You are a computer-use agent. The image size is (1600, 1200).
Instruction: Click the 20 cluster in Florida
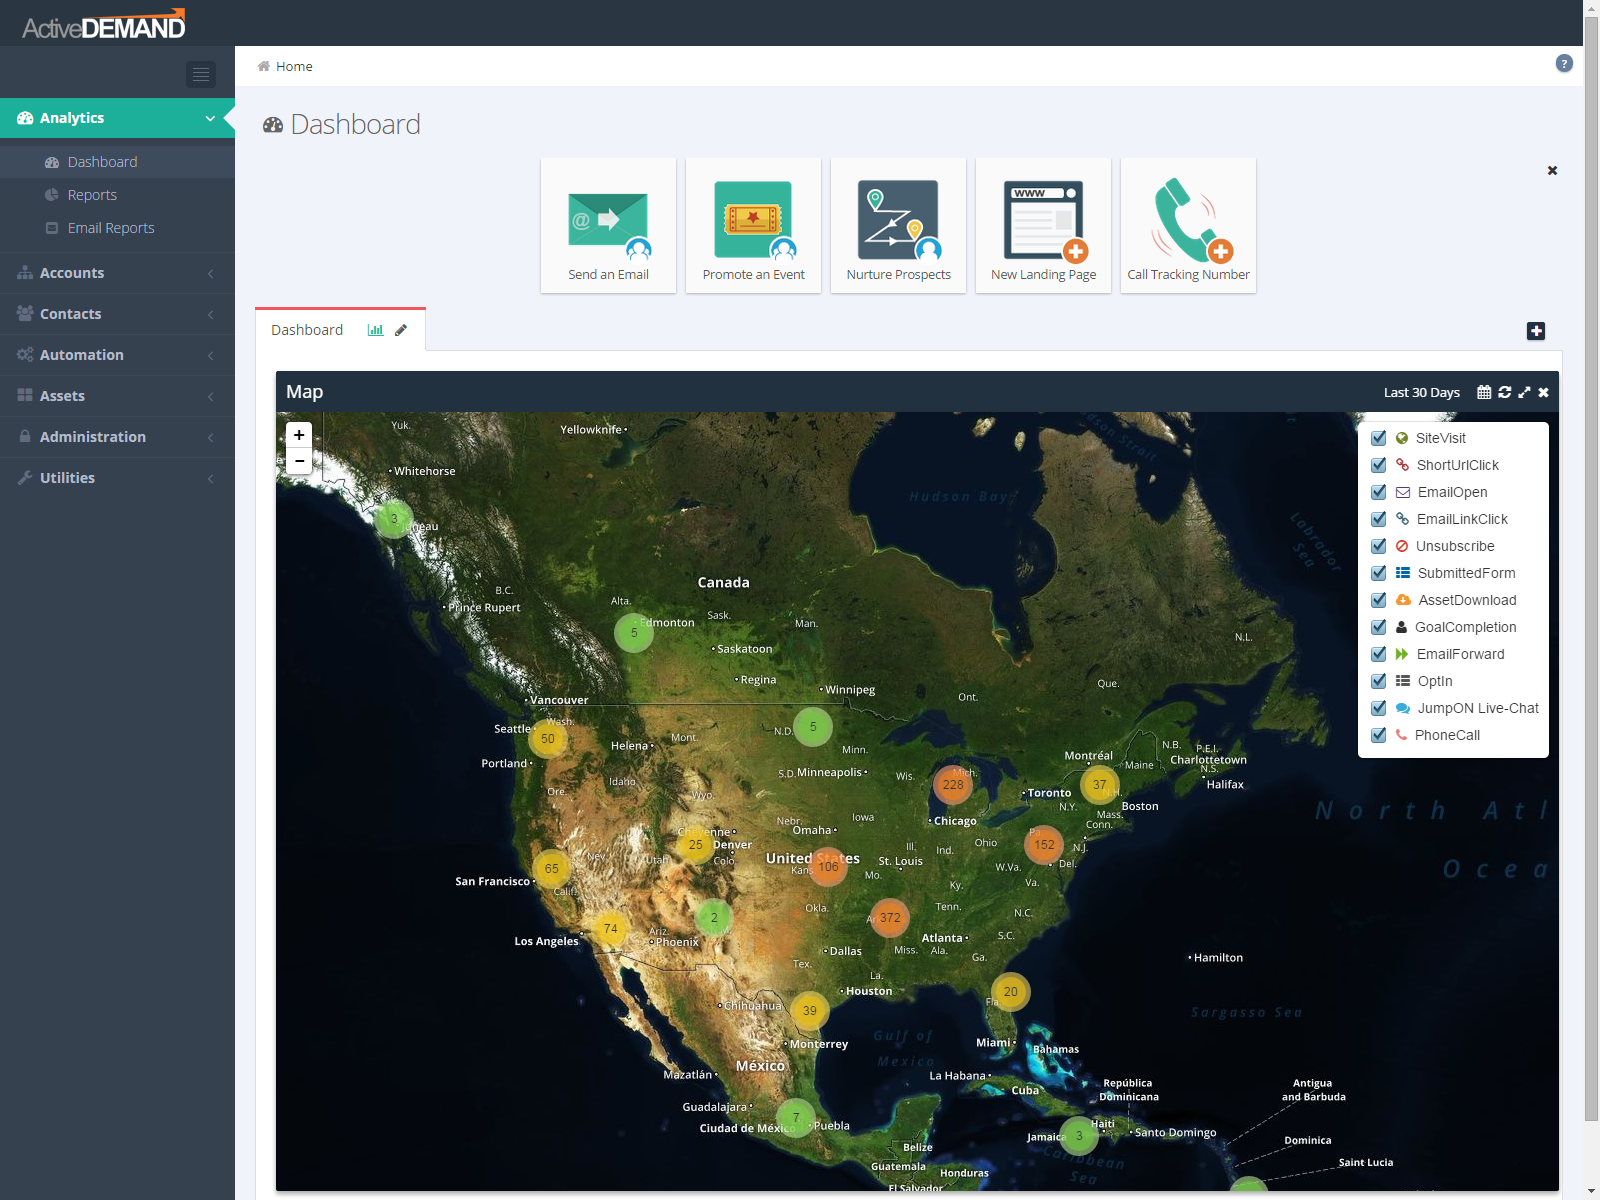pos(1010,992)
